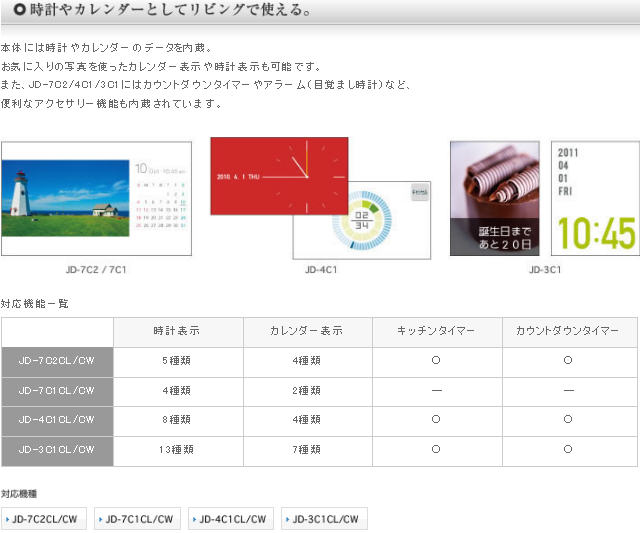The width and height of the screenshot is (642, 533).
Task: Select the キッチンタイマー column header
Action: [x=436, y=332]
